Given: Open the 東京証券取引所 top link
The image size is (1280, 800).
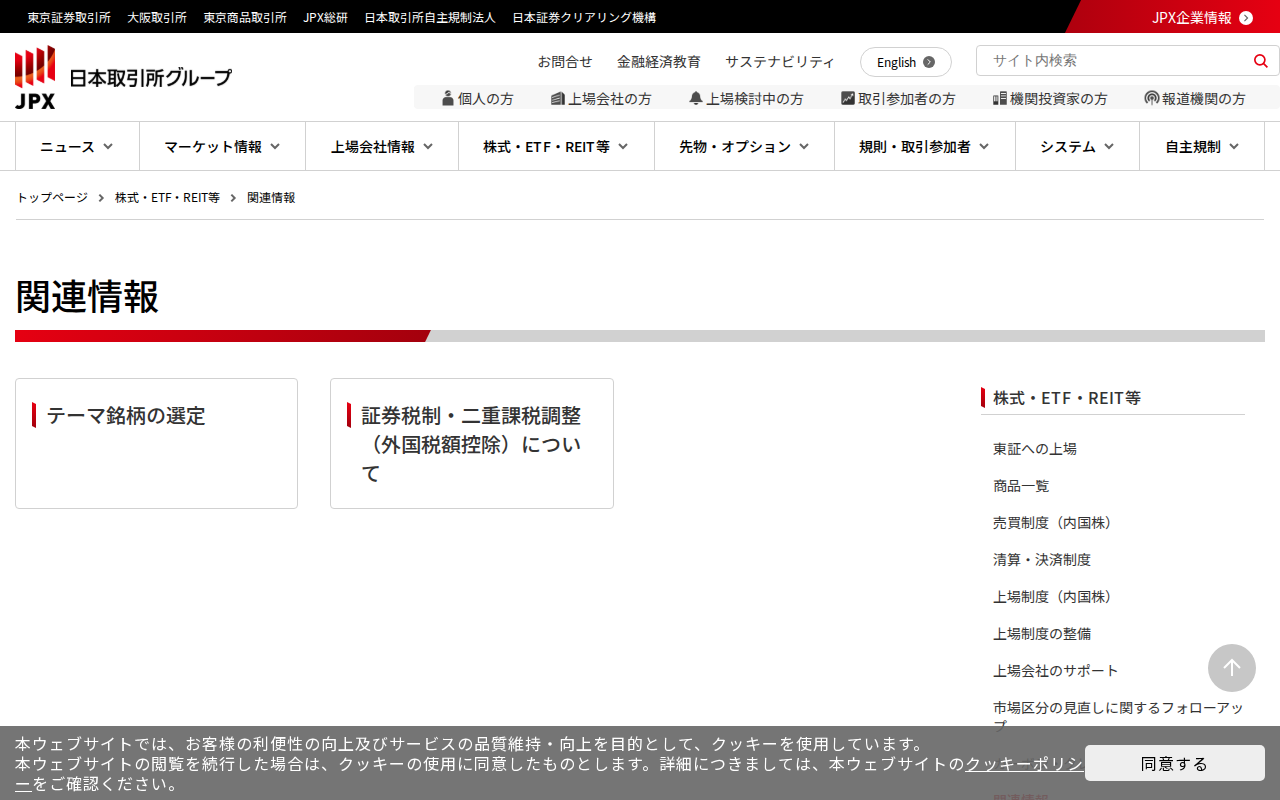Looking at the screenshot, I should coord(69,17).
